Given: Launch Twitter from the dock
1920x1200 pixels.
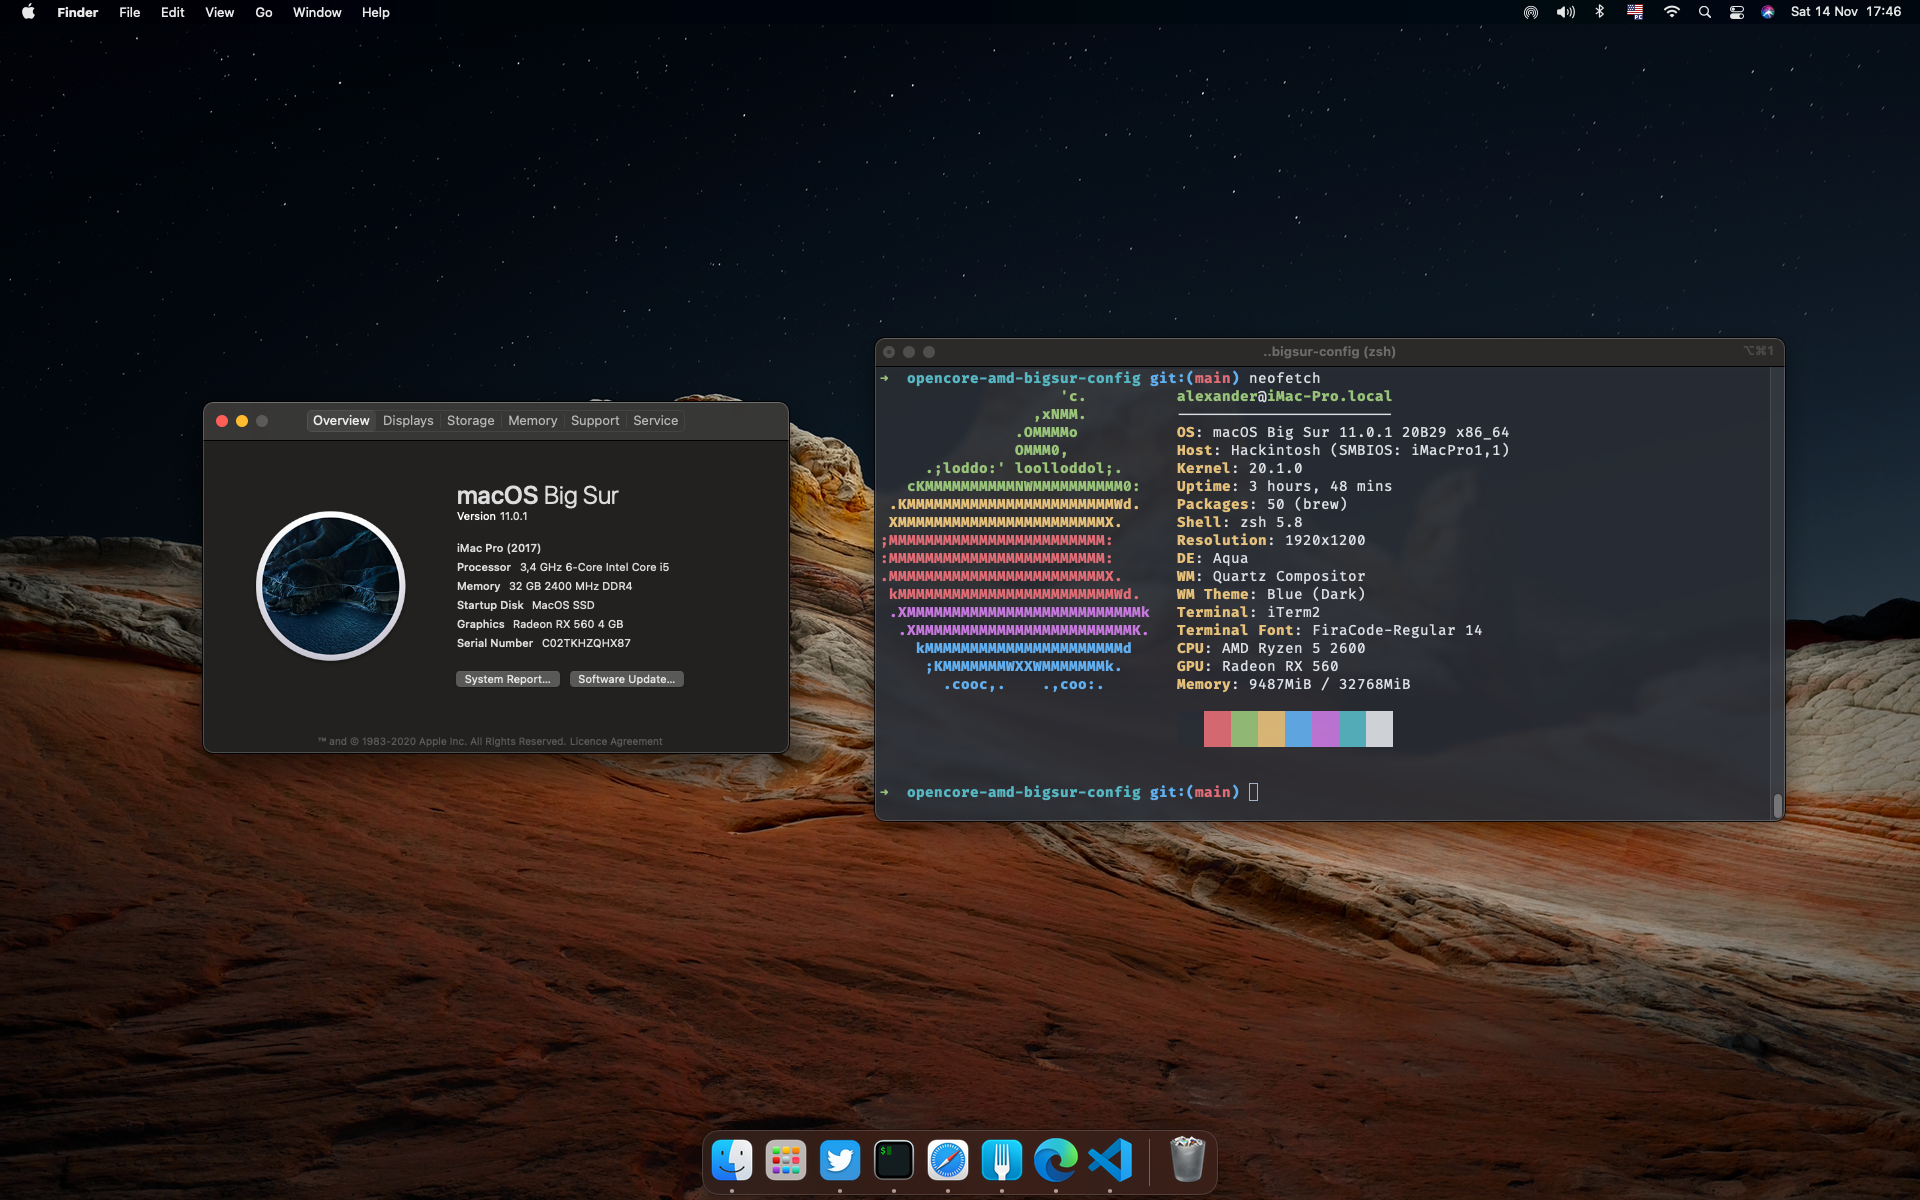Looking at the screenshot, I should [x=840, y=1160].
